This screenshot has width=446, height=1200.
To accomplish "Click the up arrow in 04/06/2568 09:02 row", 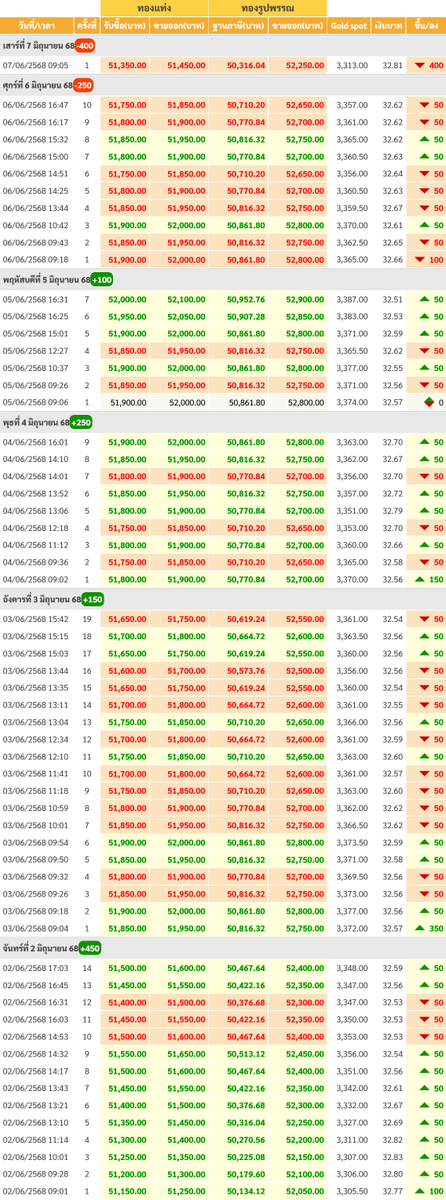I will coord(420,579).
